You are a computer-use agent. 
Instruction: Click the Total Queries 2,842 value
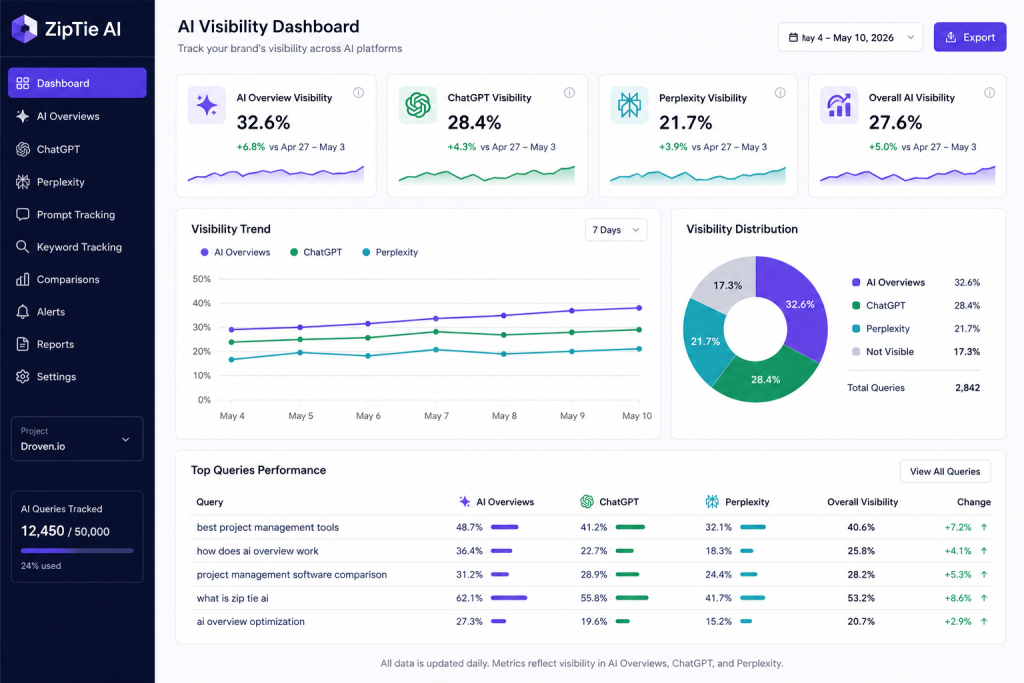click(x=967, y=388)
